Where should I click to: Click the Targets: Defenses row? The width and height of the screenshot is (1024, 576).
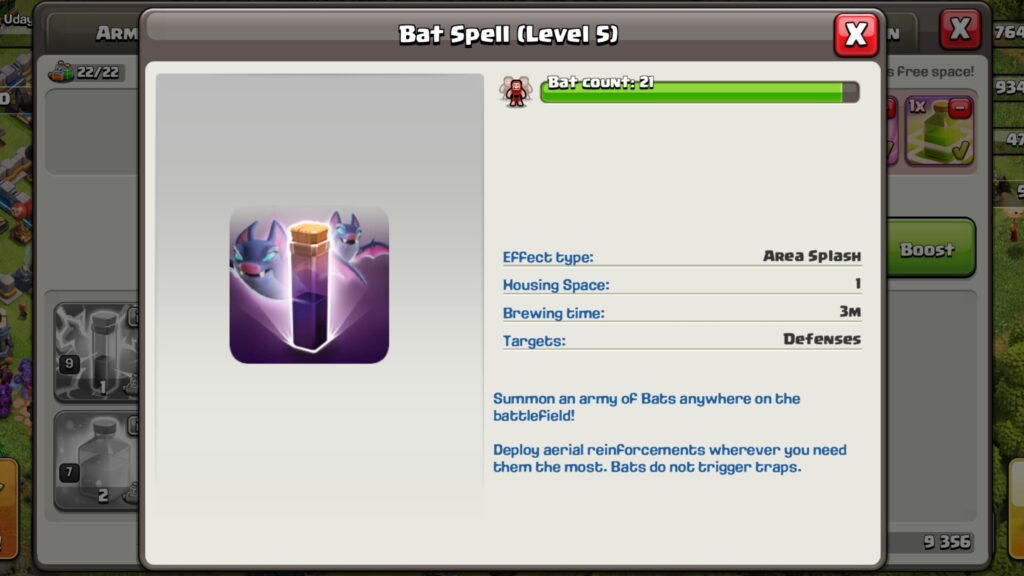682,340
